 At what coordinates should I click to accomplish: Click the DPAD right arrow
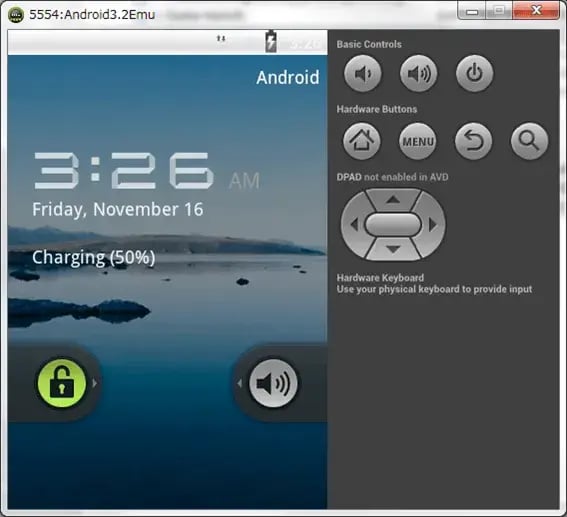[432, 225]
